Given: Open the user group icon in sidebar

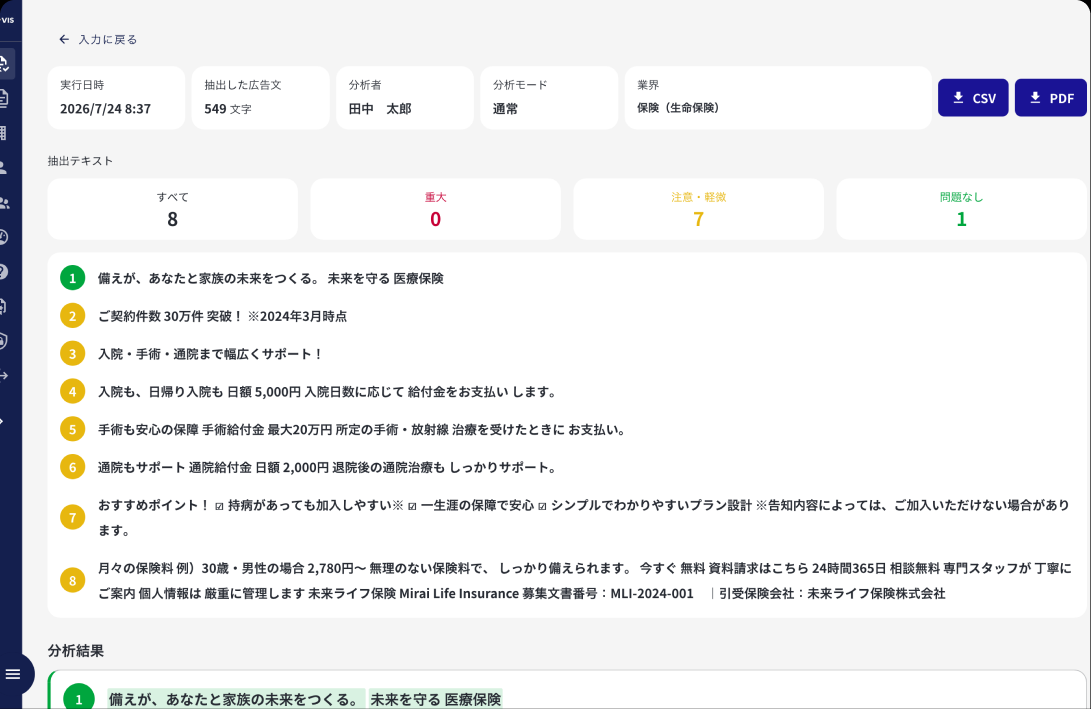Looking at the screenshot, I should [x=4, y=202].
